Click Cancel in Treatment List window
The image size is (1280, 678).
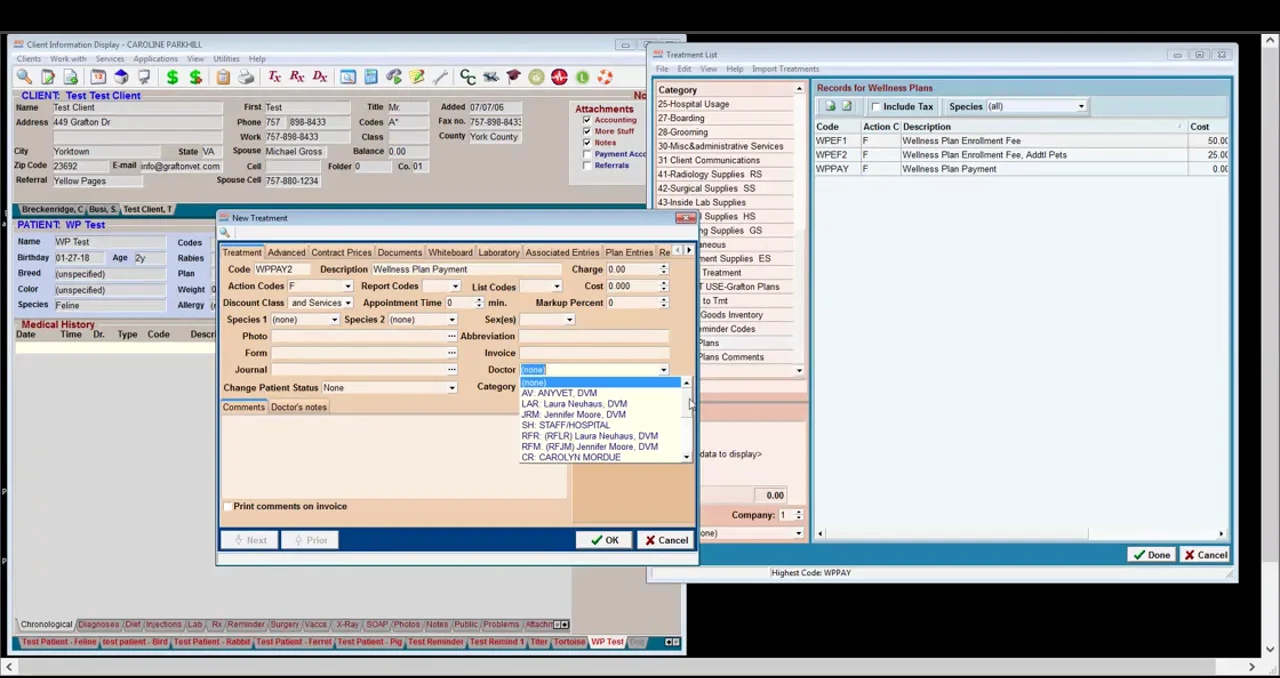1205,555
